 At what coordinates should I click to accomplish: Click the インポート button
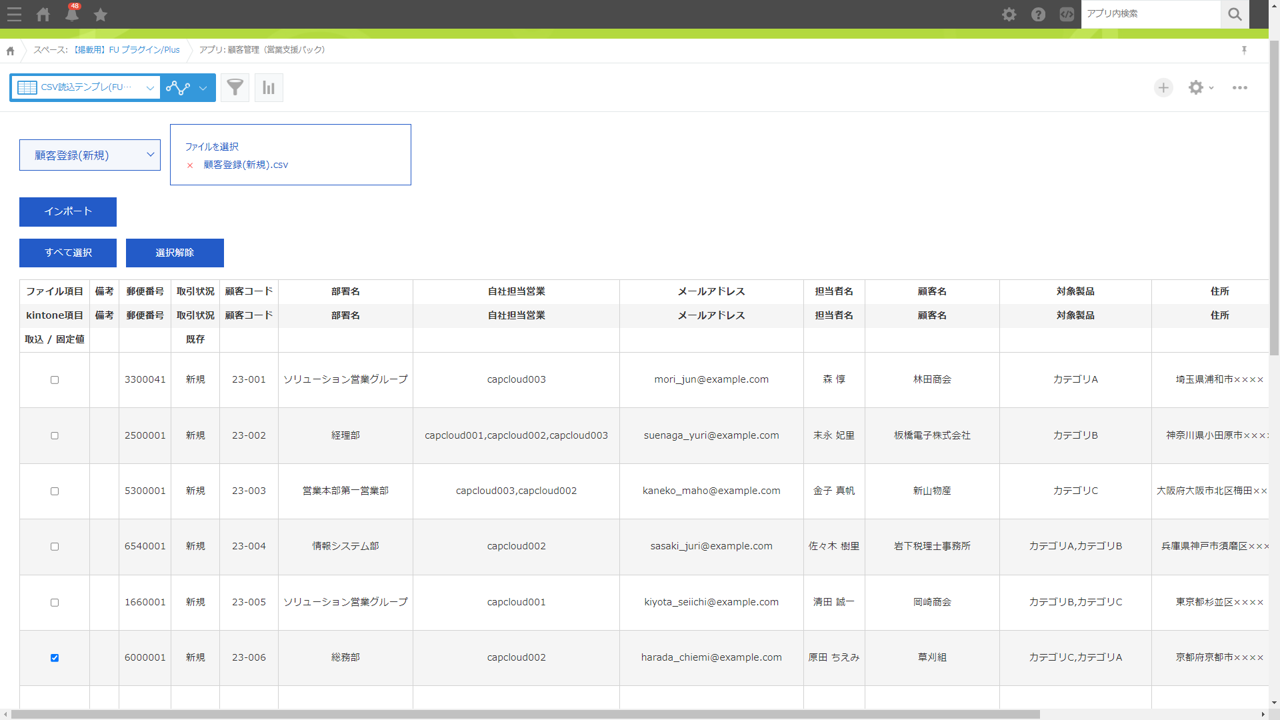pos(68,212)
